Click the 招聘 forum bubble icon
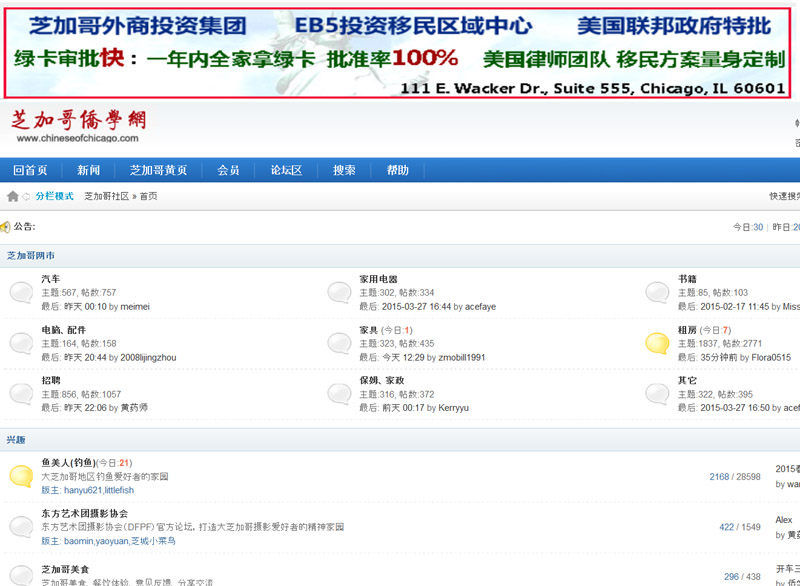The width and height of the screenshot is (800, 586). [x=21, y=394]
